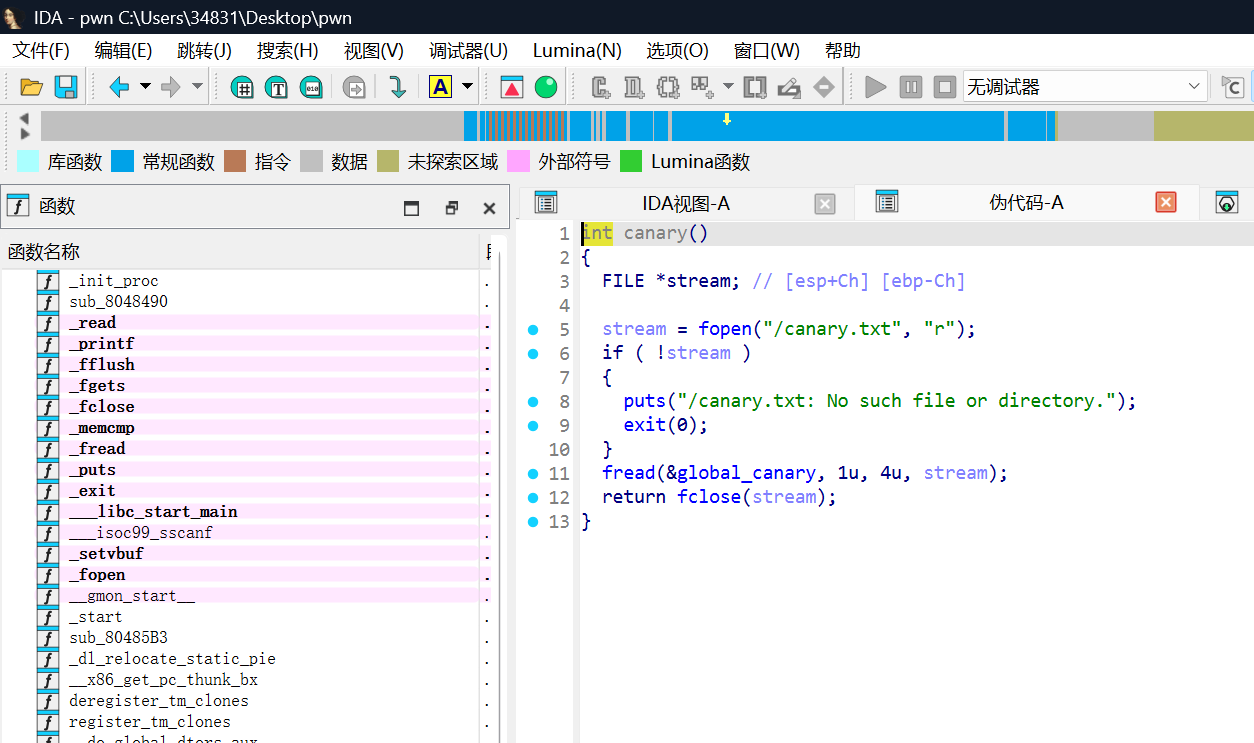Click the pencil edit toolbar icon
The width and height of the screenshot is (1254, 743).
click(789, 87)
